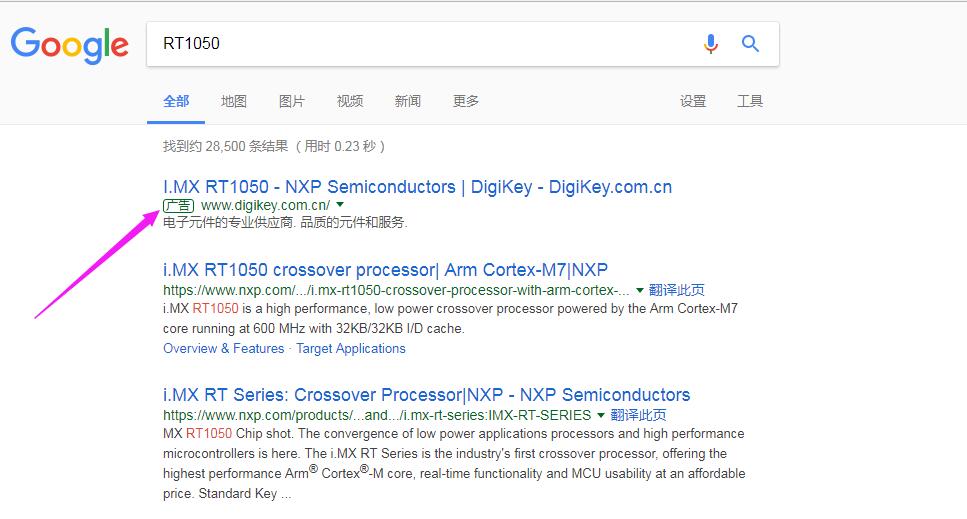The width and height of the screenshot is (967, 519).
Task: Click the 找到约 28,500 条结果 stats text
Action: click(x=274, y=146)
